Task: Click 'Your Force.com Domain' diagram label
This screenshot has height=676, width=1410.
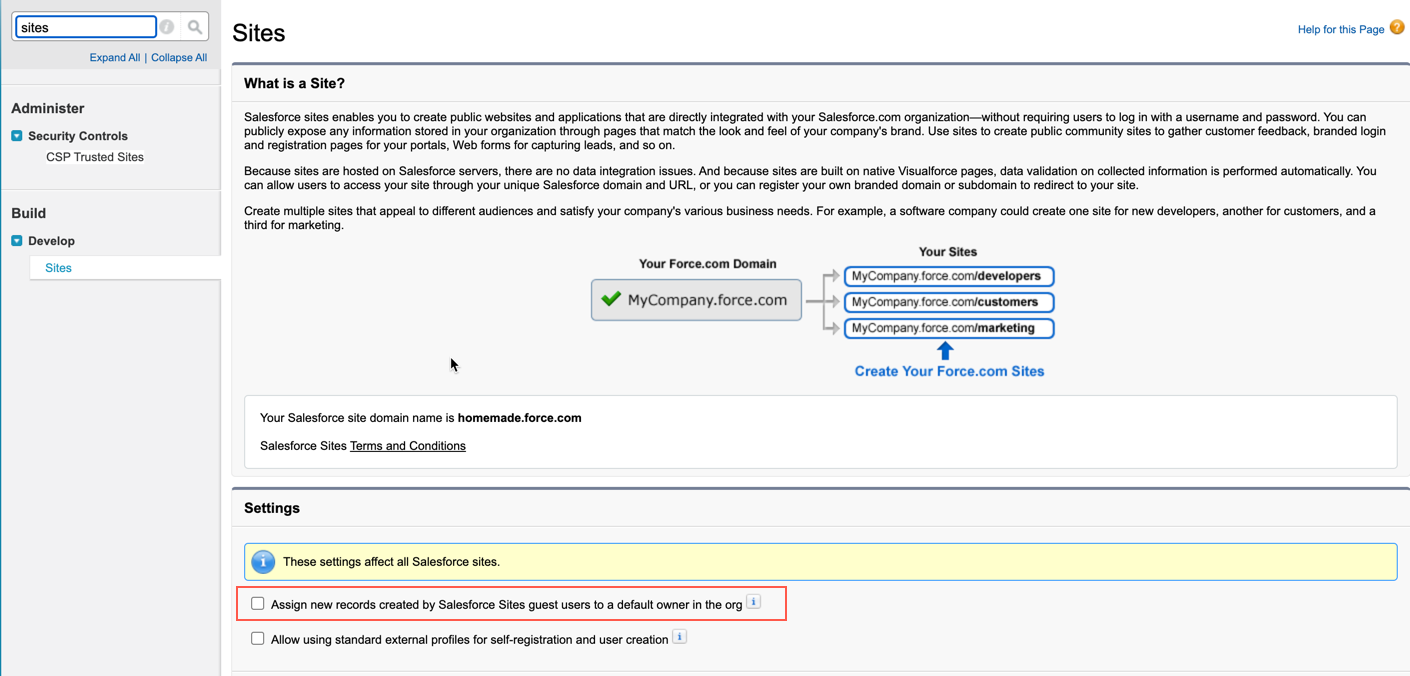Action: tap(708, 264)
